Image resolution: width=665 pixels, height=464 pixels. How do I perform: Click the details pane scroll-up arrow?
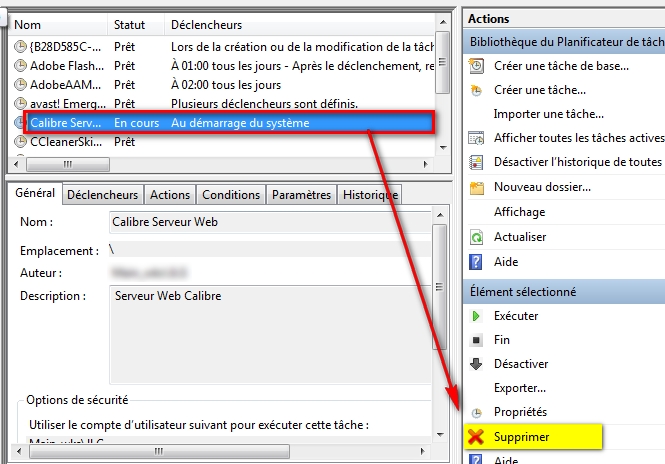coord(440,215)
